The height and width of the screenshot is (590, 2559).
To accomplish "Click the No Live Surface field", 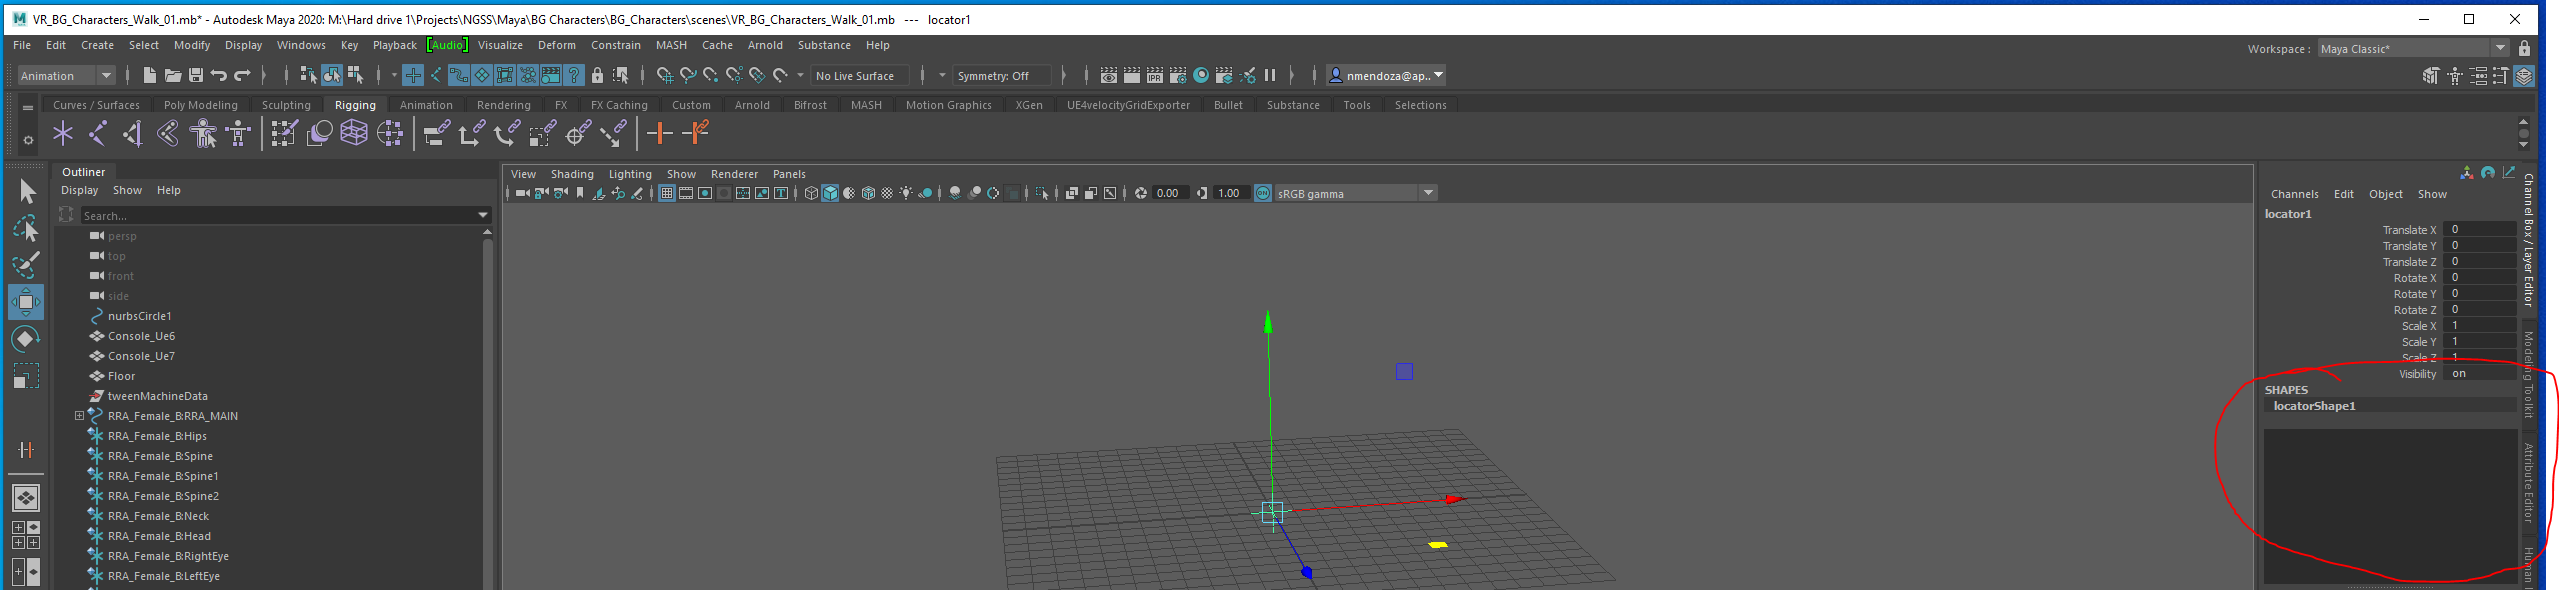I will click(860, 75).
